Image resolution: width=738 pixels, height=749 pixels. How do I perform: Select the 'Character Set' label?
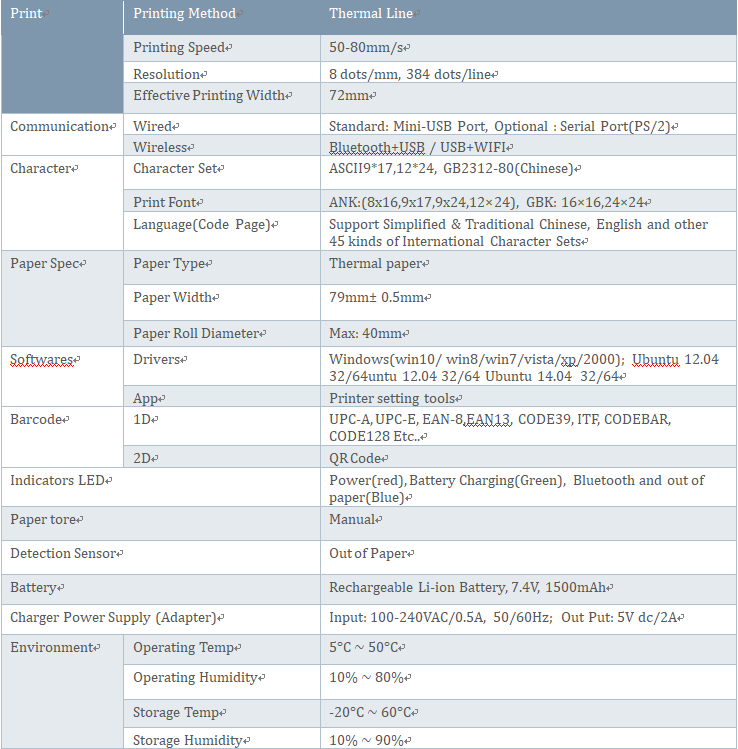pyautogui.click(x=175, y=169)
